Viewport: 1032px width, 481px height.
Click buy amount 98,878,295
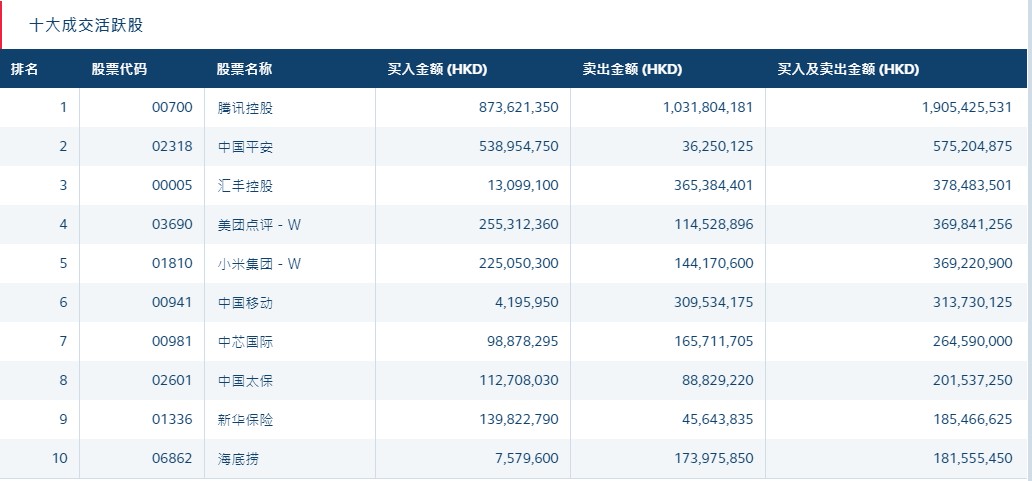click(x=523, y=342)
